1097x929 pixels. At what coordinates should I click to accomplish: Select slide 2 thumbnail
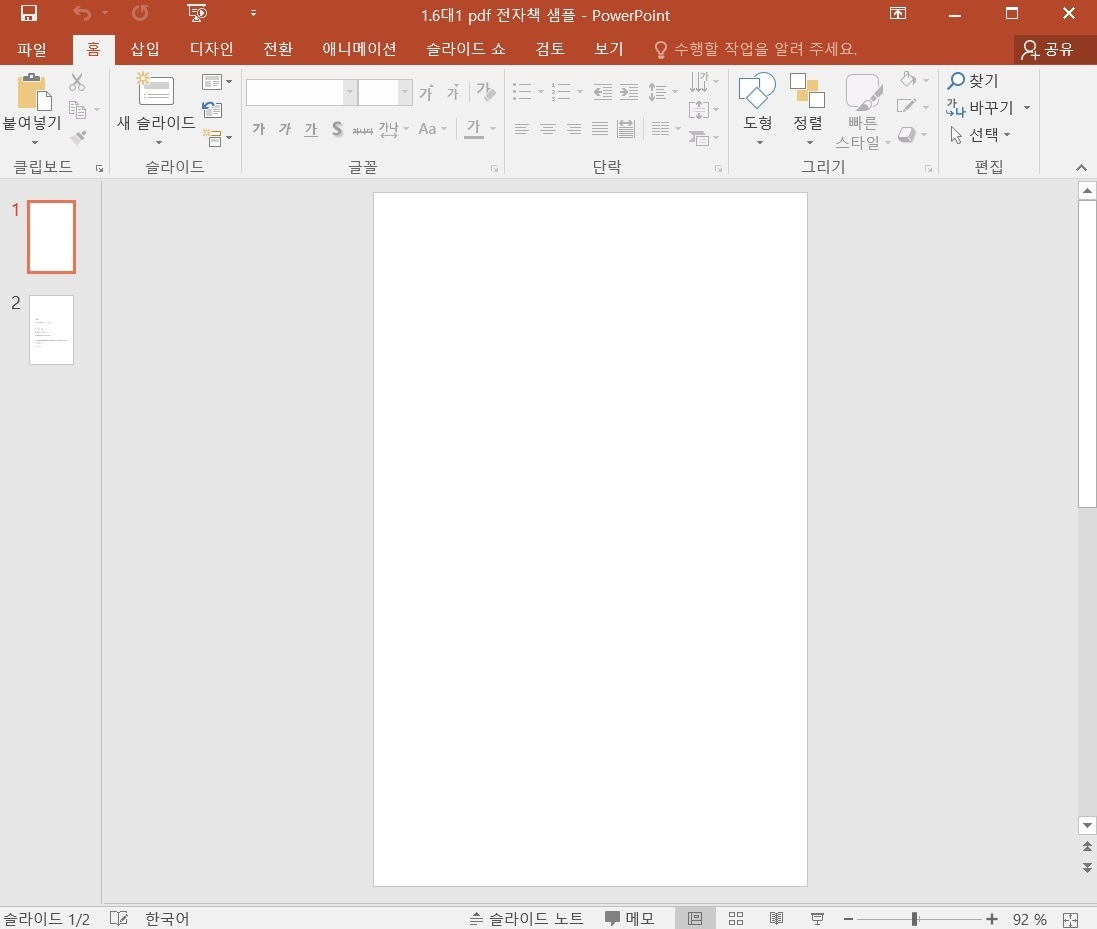click(51, 329)
